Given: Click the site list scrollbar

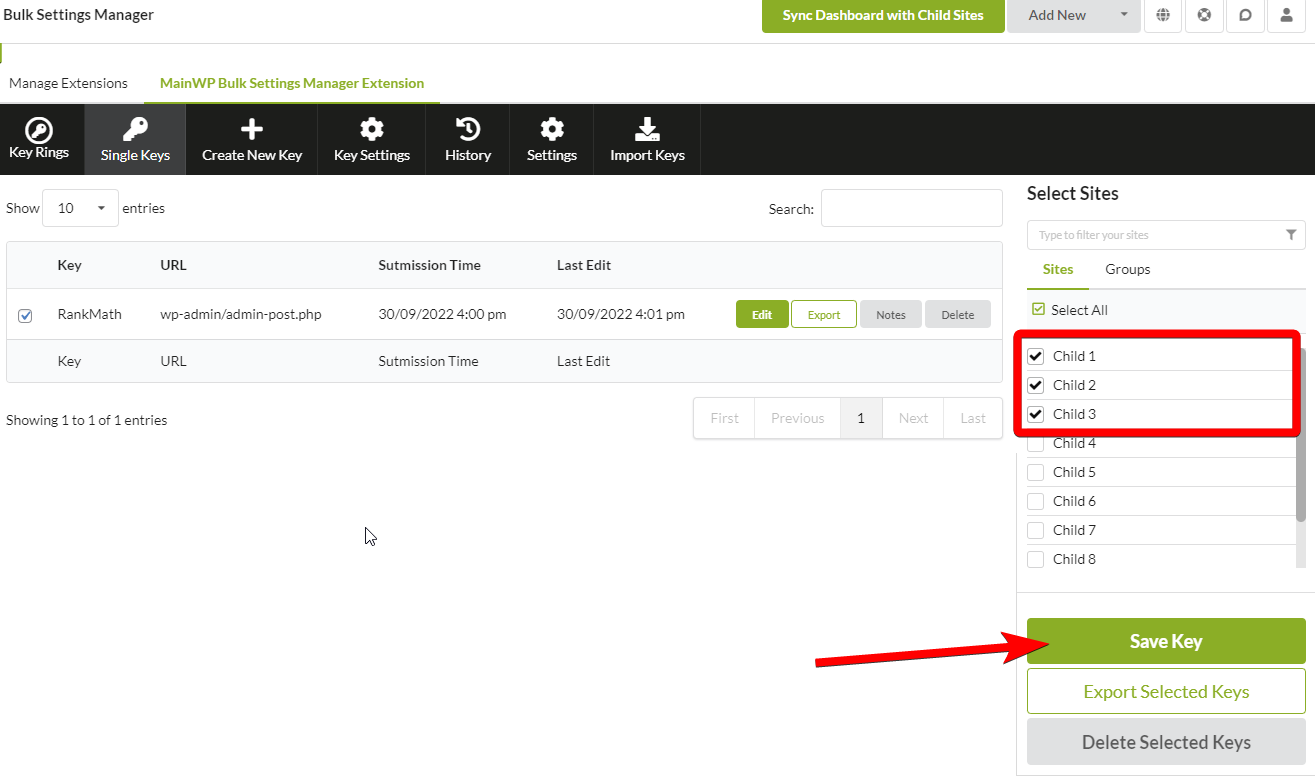Looking at the screenshot, I should [x=1301, y=435].
